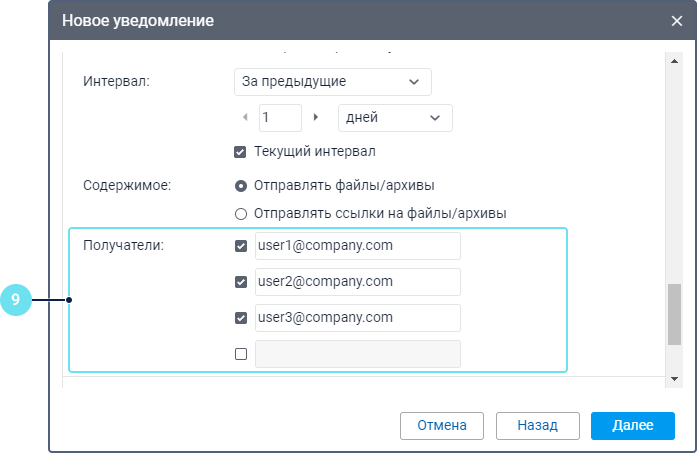Uncheck recipient user2@company.com checkbox
Image resolution: width=697 pixels, height=453 pixels.
tap(240, 282)
